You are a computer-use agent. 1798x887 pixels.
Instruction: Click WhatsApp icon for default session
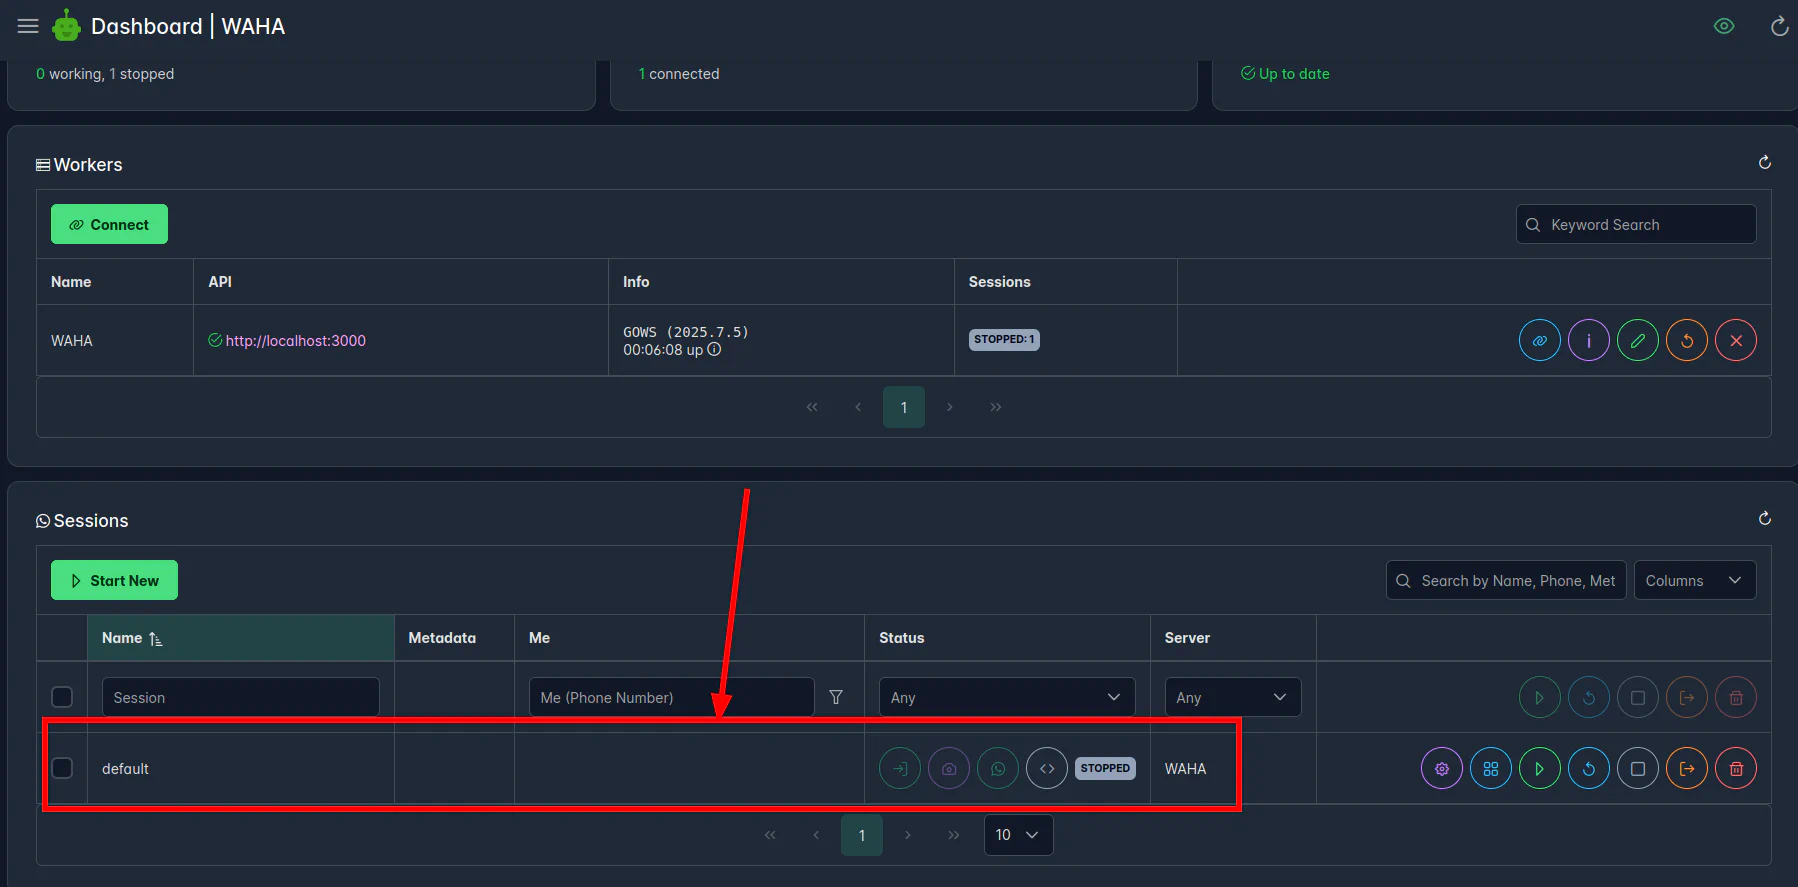(x=998, y=768)
